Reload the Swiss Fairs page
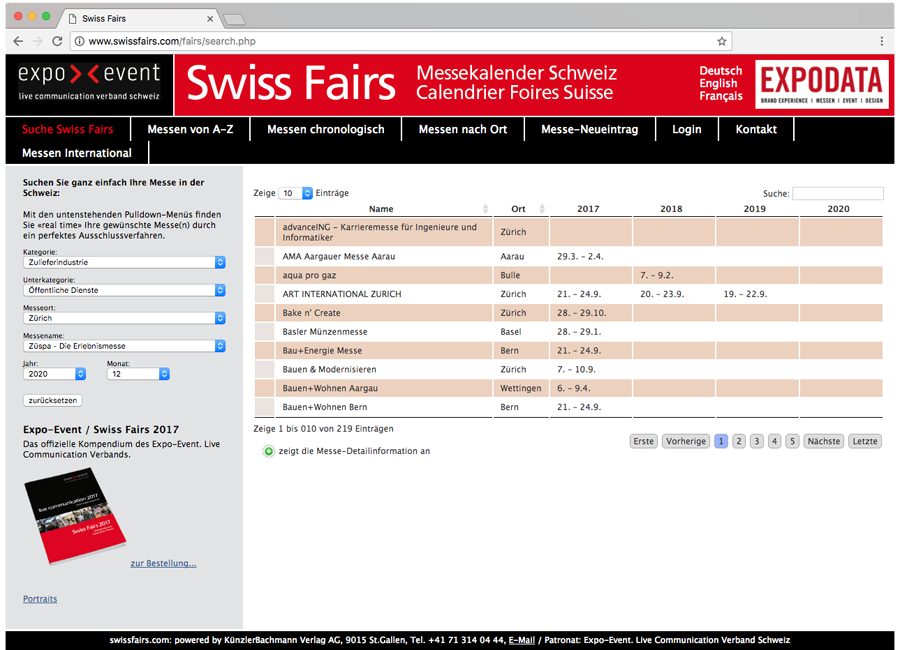The height and width of the screenshot is (650, 900). (57, 41)
